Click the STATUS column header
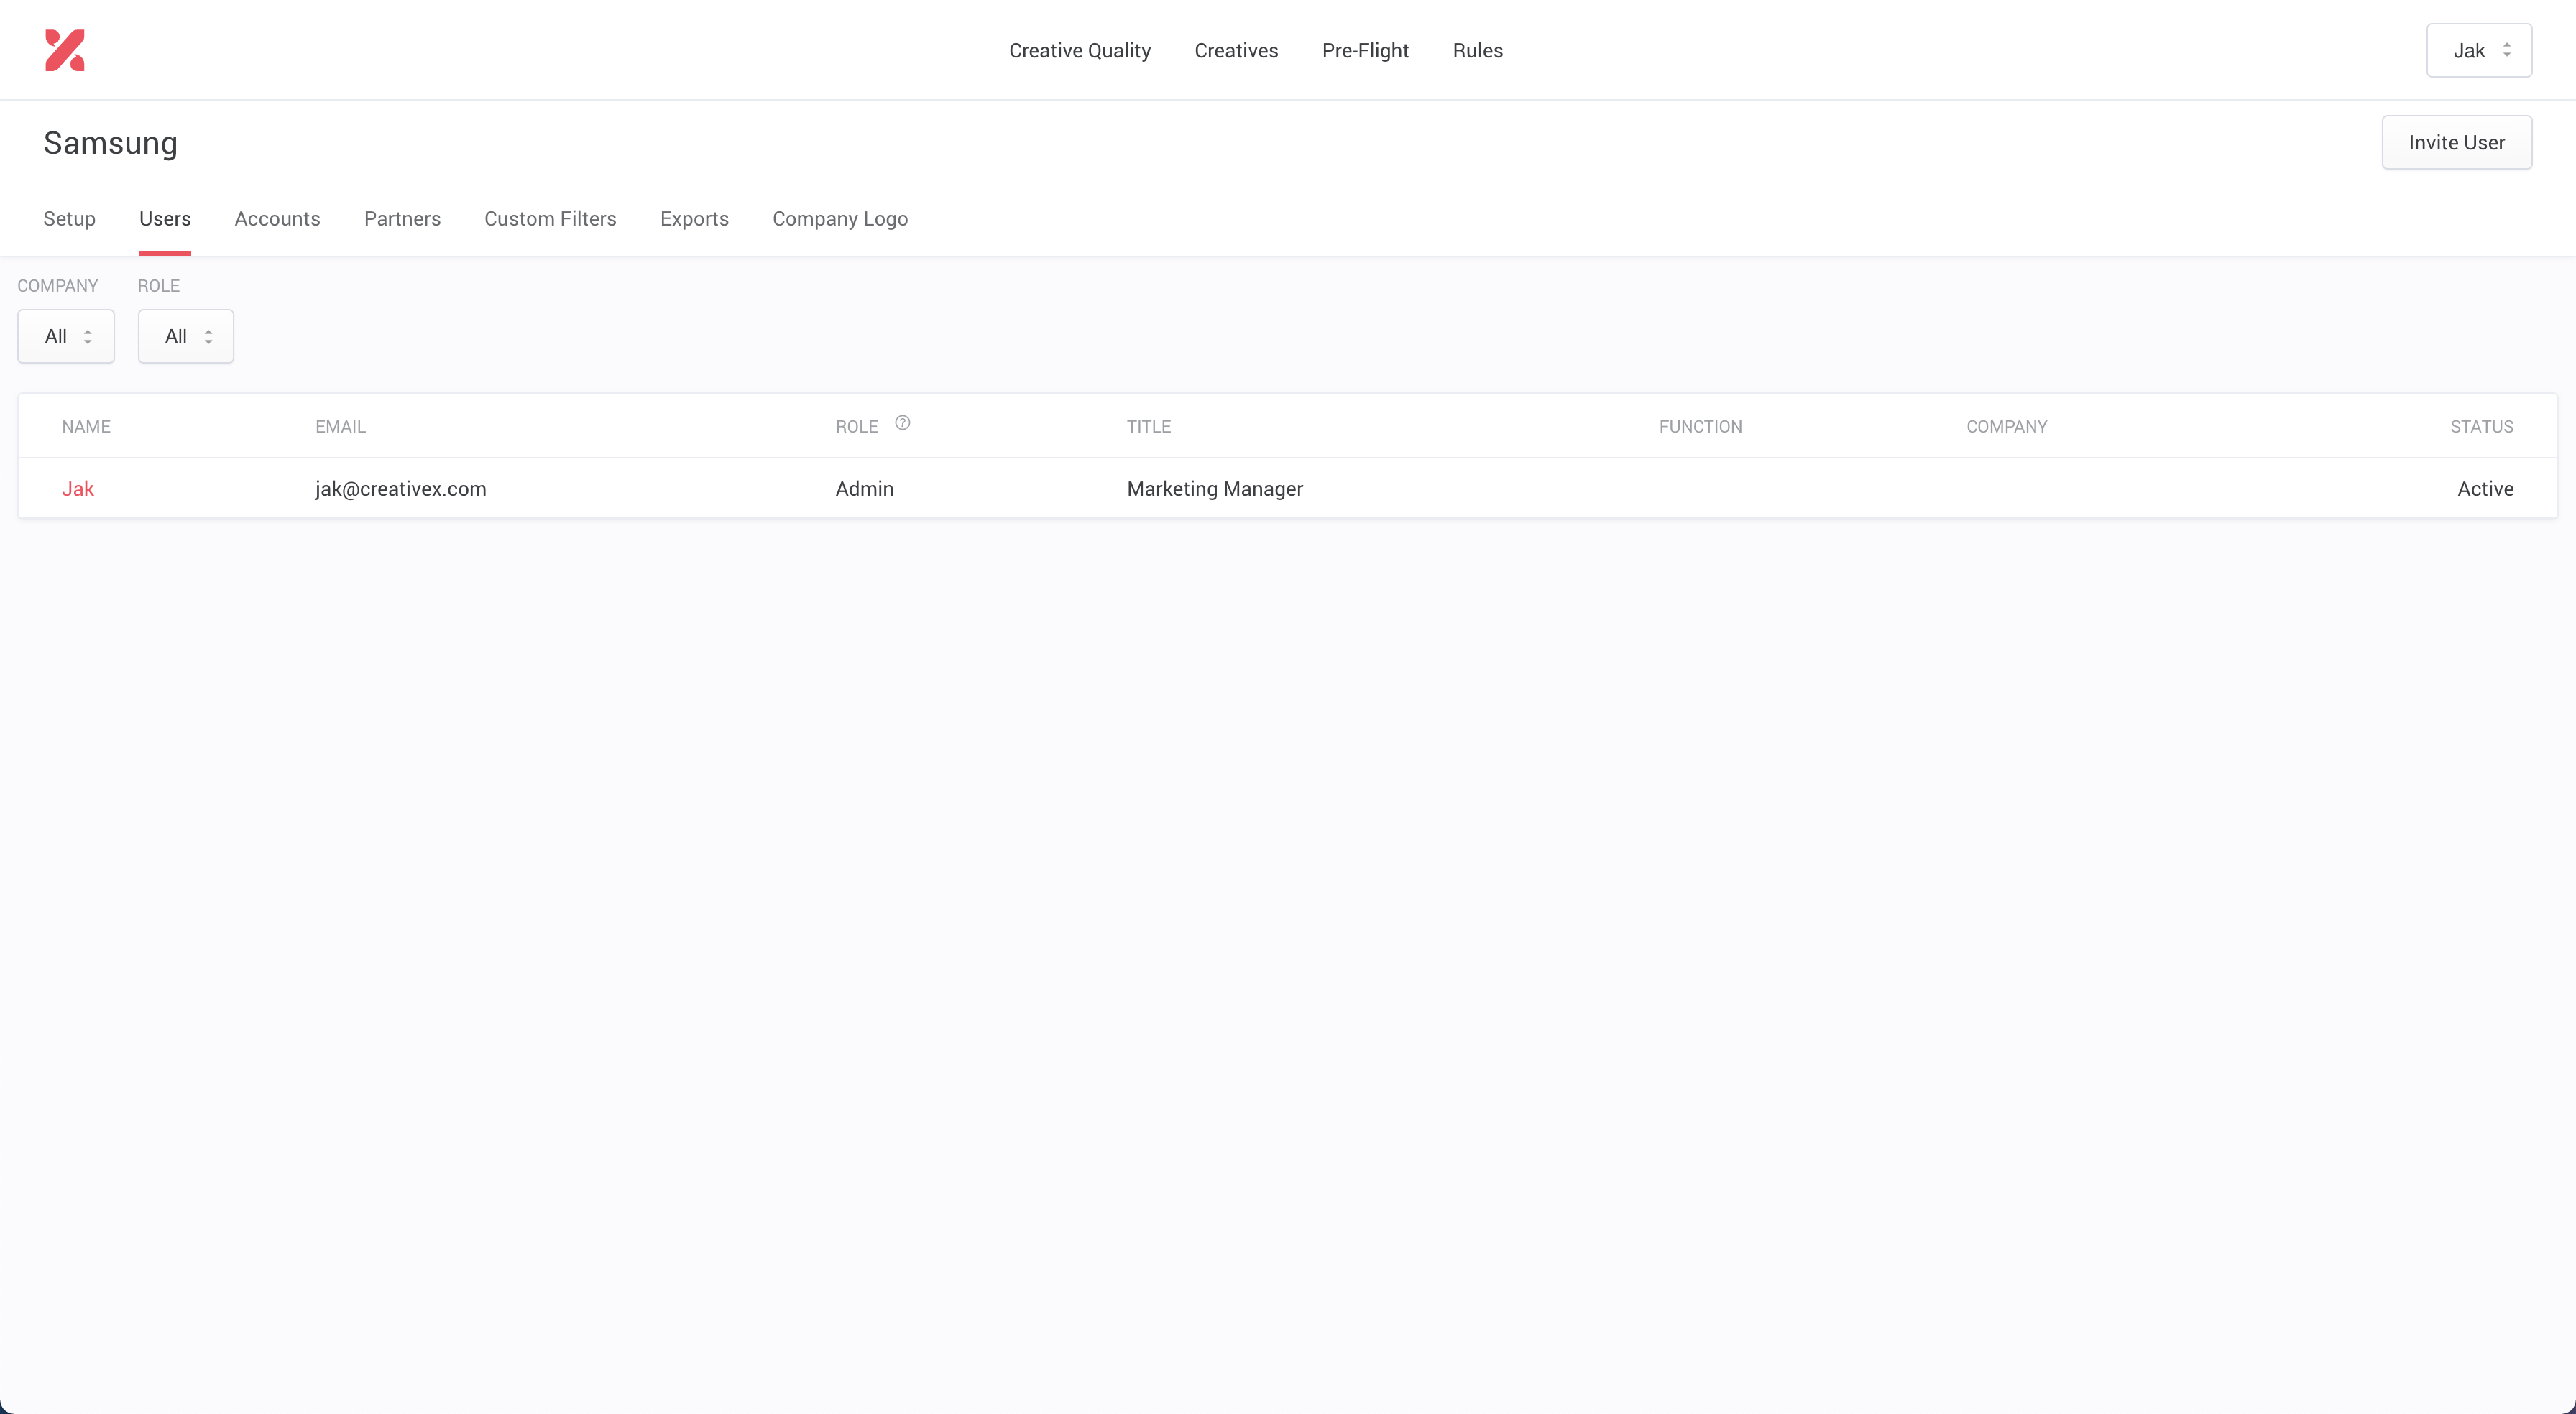Image resolution: width=2576 pixels, height=1414 pixels. pyautogui.click(x=2481, y=426)
